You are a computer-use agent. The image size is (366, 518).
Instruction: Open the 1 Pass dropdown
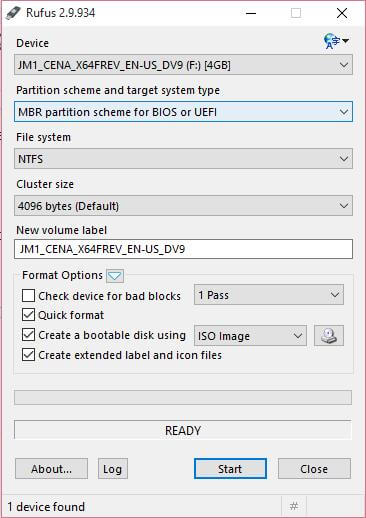tap(269, 295)
